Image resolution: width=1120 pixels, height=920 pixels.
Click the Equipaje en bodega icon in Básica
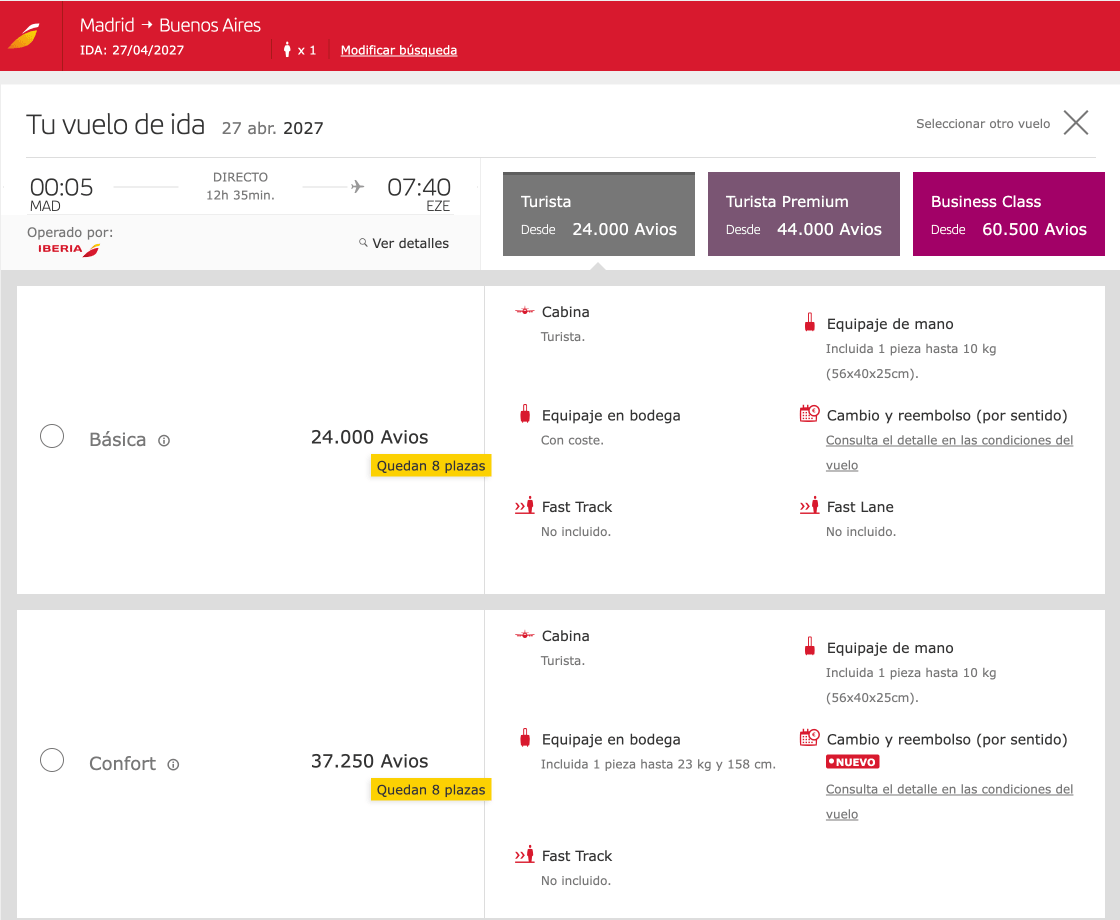coord(525,414)
